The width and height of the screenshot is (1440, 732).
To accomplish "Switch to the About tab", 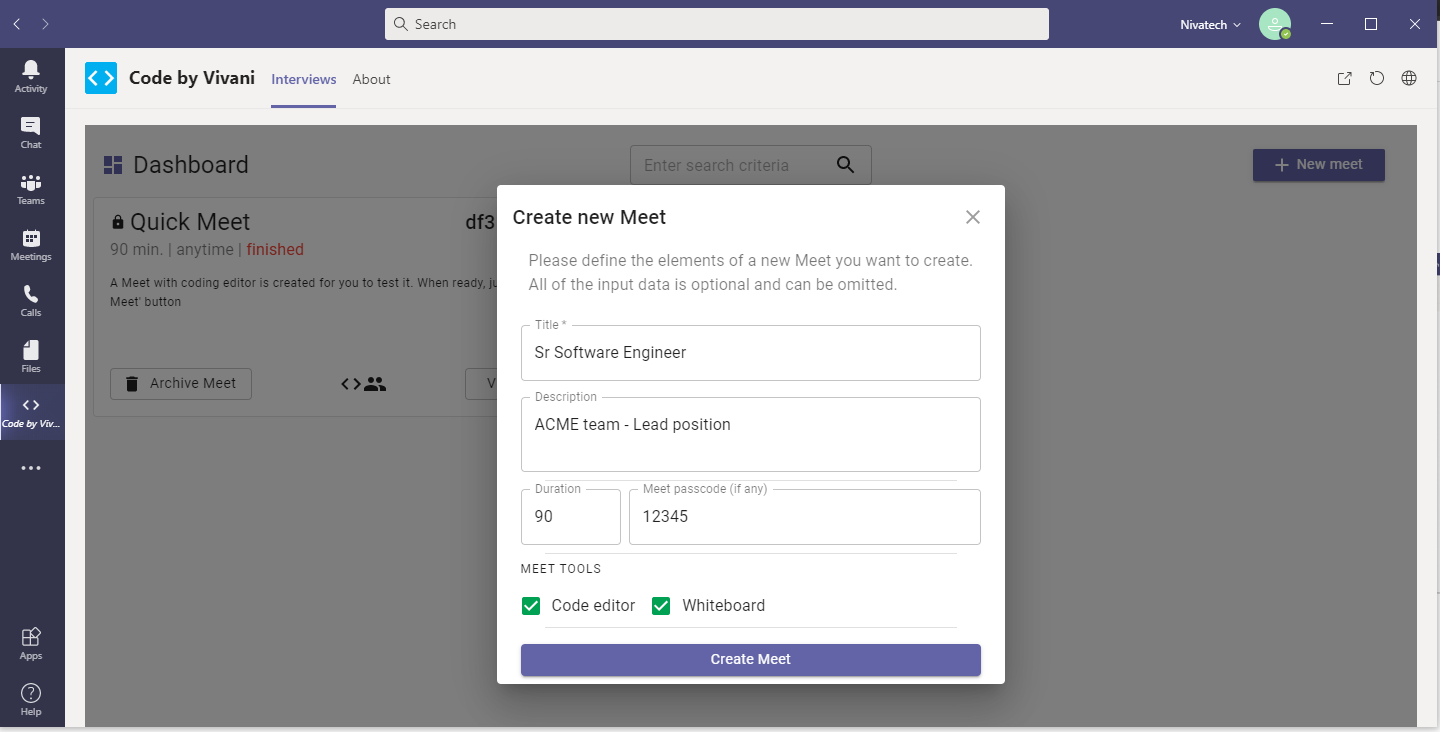I will point(371,79).
